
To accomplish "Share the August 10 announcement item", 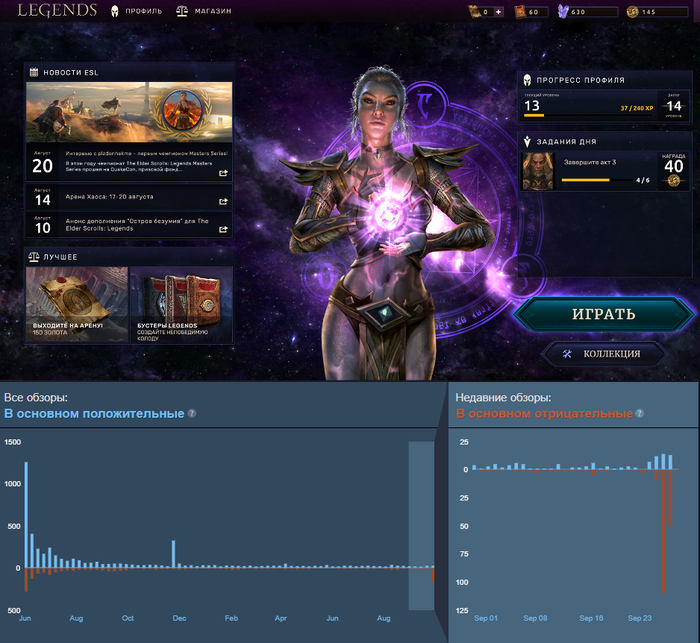I will tap(223, 226).
